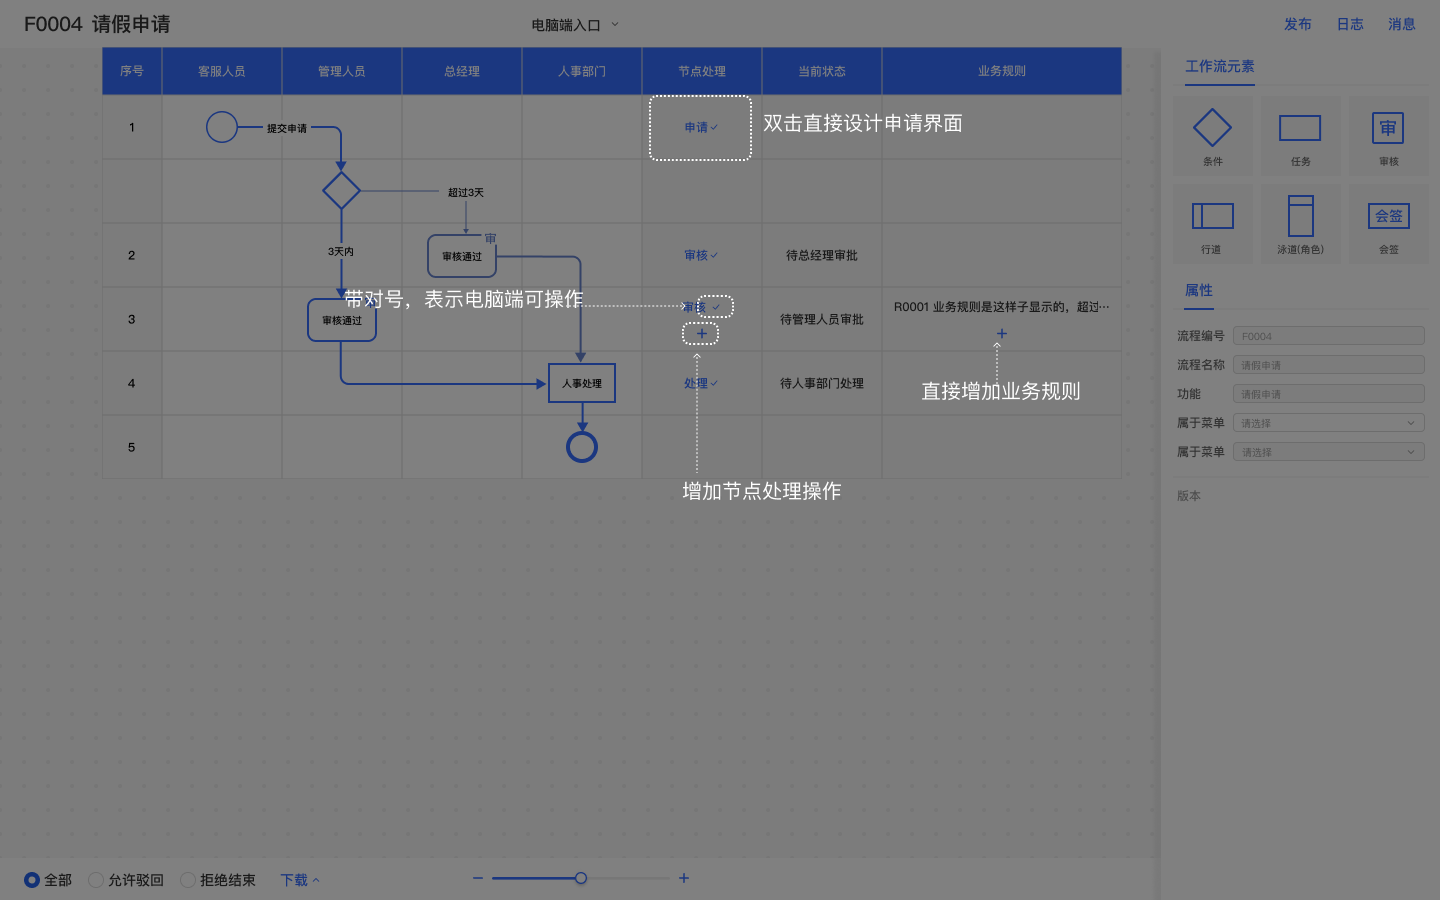
Task: Choose the 行道 lane element icon
Action: click(x=1212, y=217)
